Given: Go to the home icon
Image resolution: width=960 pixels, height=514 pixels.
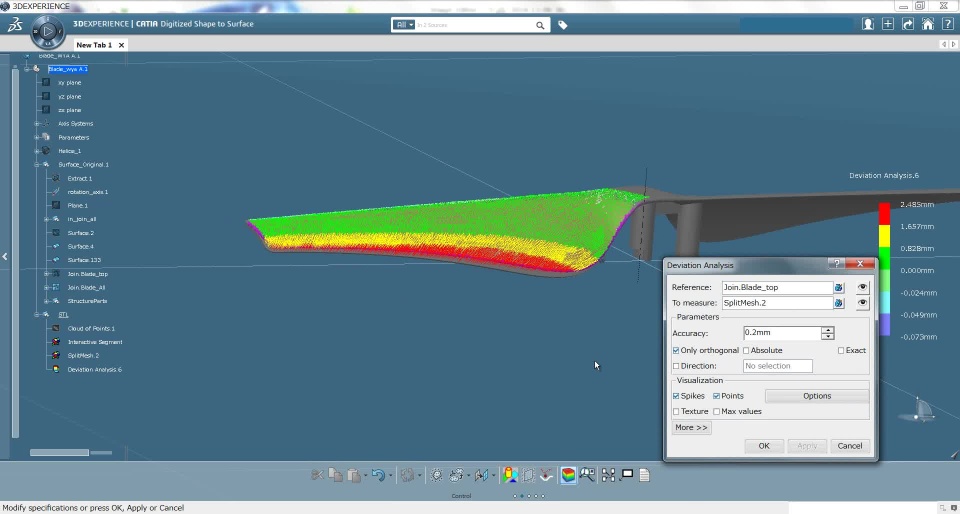Looking at the screenshot, I should [x=928, y=24].
